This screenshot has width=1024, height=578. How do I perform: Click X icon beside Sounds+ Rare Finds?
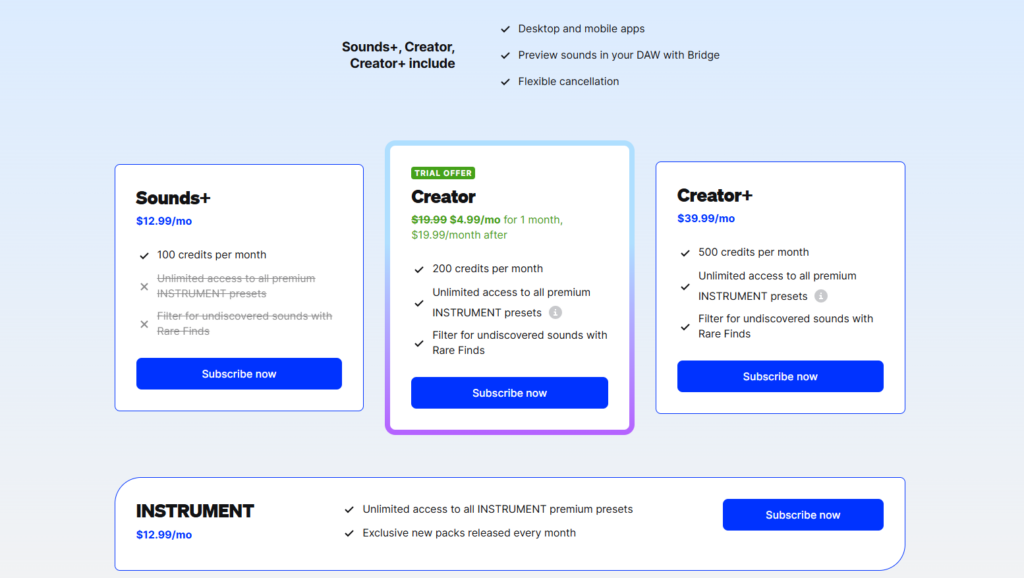(x=144, y=324)
